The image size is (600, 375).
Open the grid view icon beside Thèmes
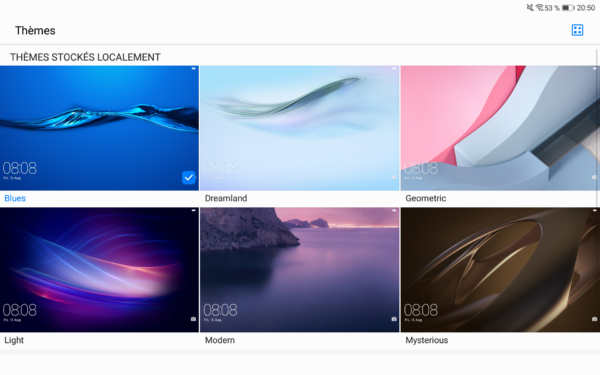point(577,30)
